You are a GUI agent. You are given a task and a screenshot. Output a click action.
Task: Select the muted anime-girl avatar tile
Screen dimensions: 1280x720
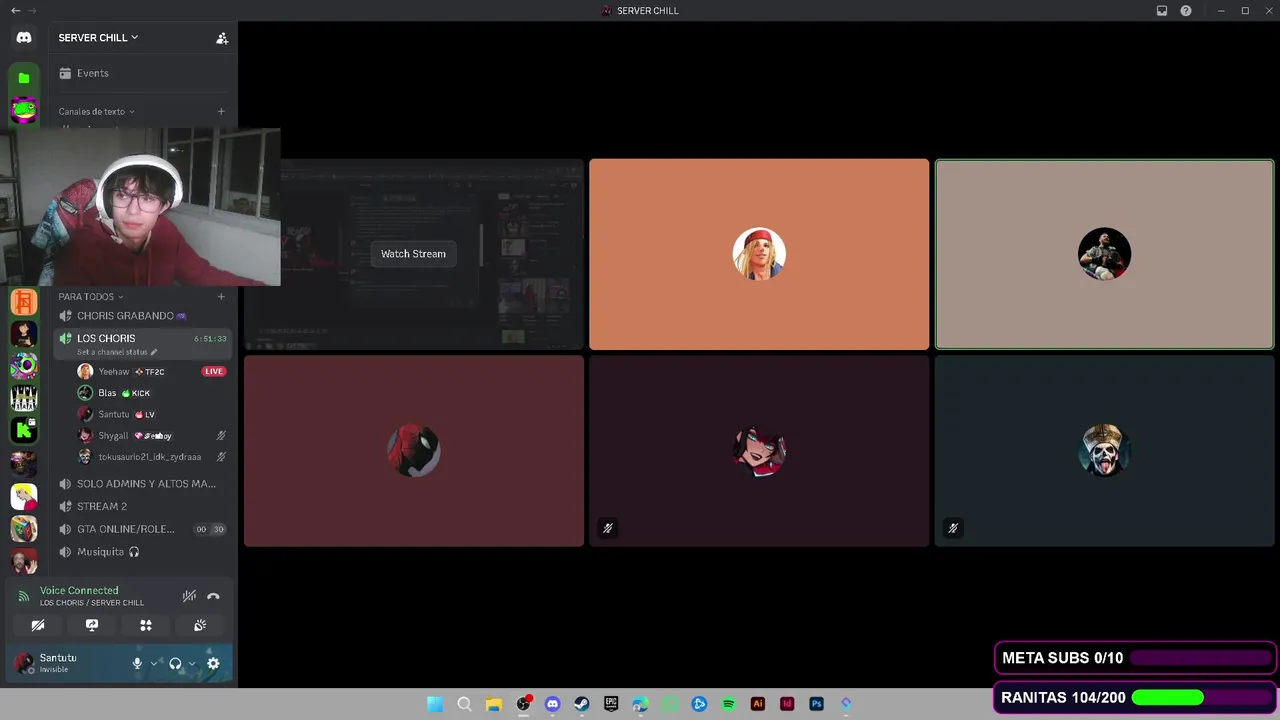click(759, 451)
